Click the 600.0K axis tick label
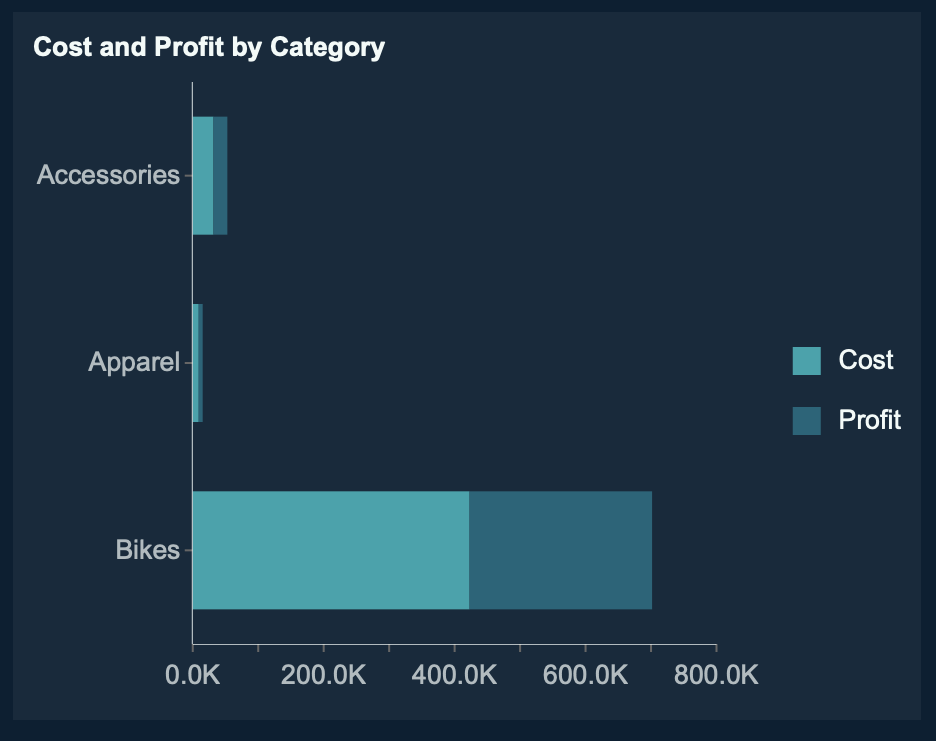Screen dimensions: 936x741 (585, 675)
